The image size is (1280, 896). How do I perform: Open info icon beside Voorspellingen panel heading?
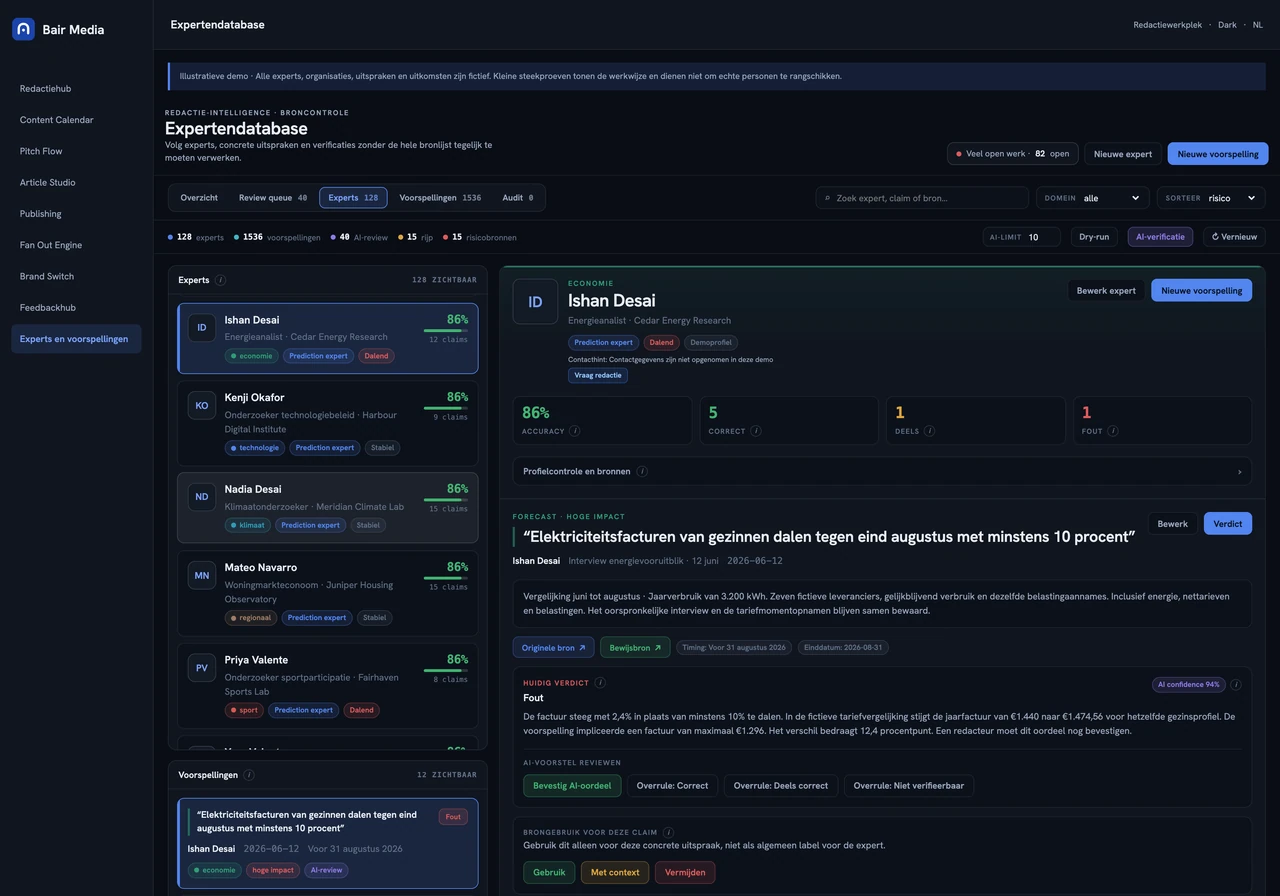click(x=249, y=775)
